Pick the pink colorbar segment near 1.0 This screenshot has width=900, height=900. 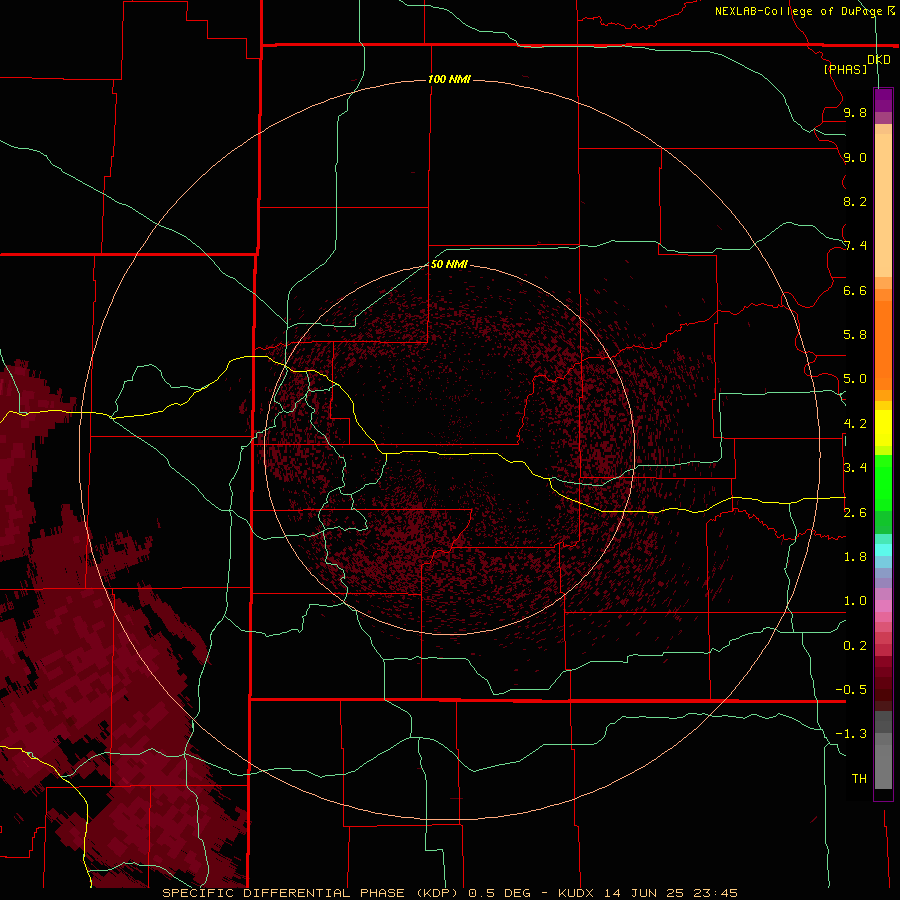coord(883,606)
